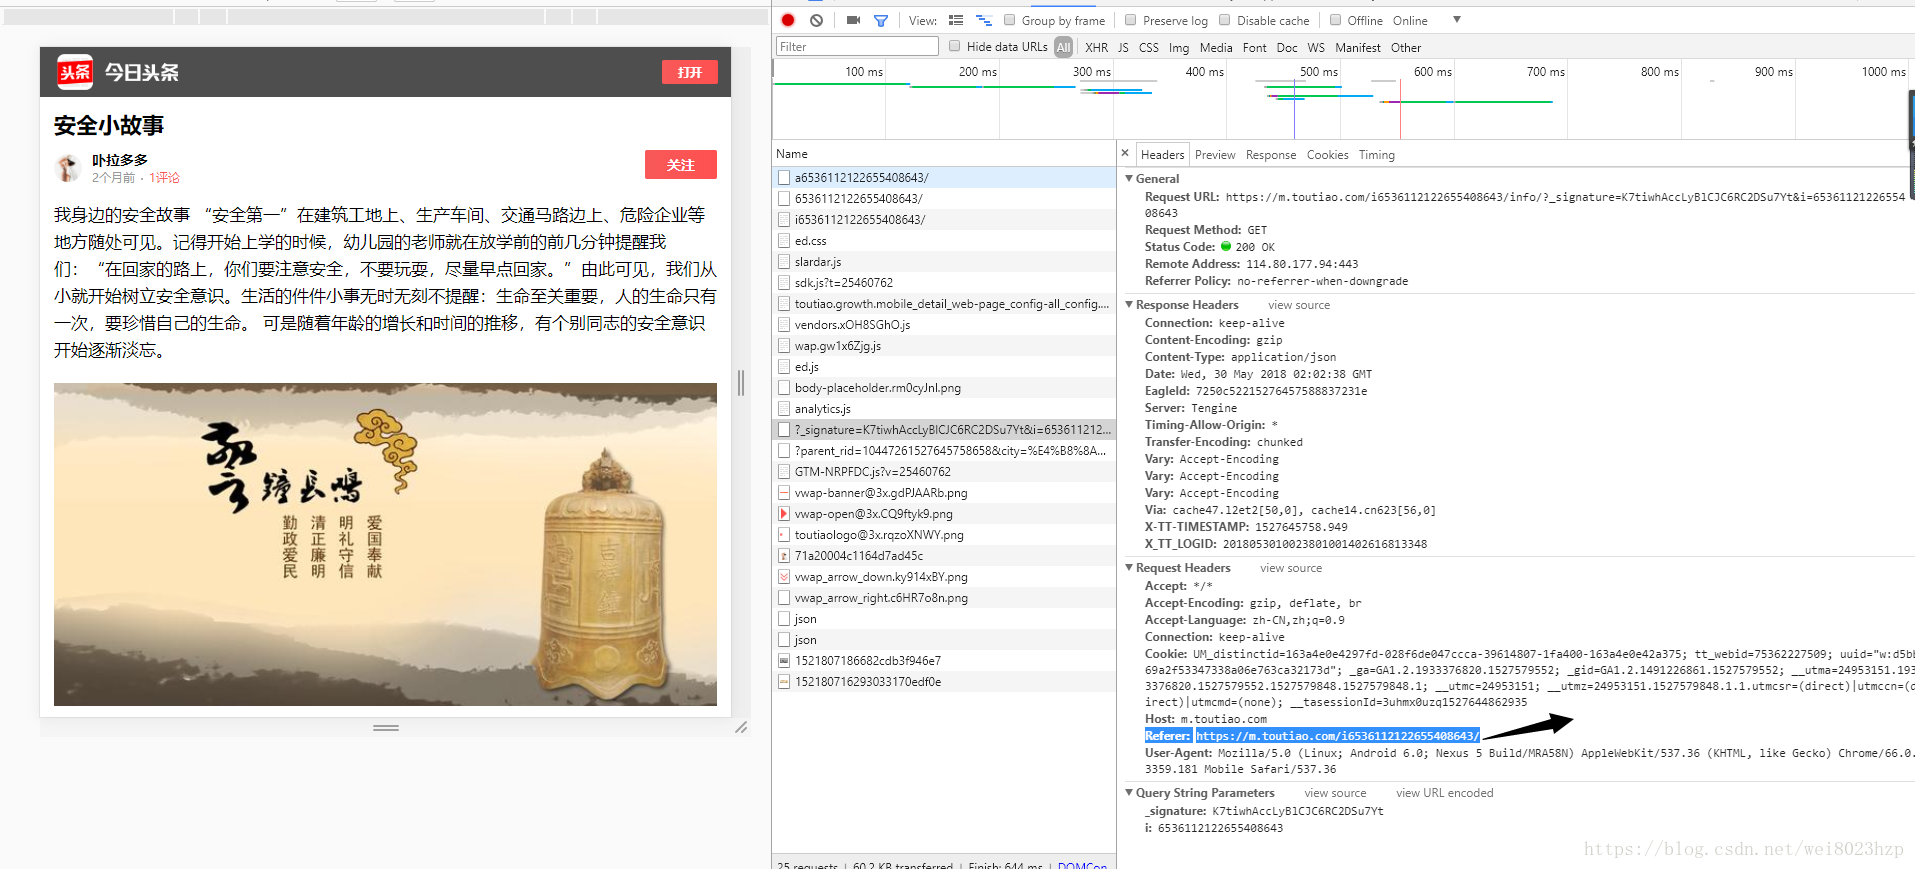
Task: Switch to the Response tab
Action: tap(1271, 154)
